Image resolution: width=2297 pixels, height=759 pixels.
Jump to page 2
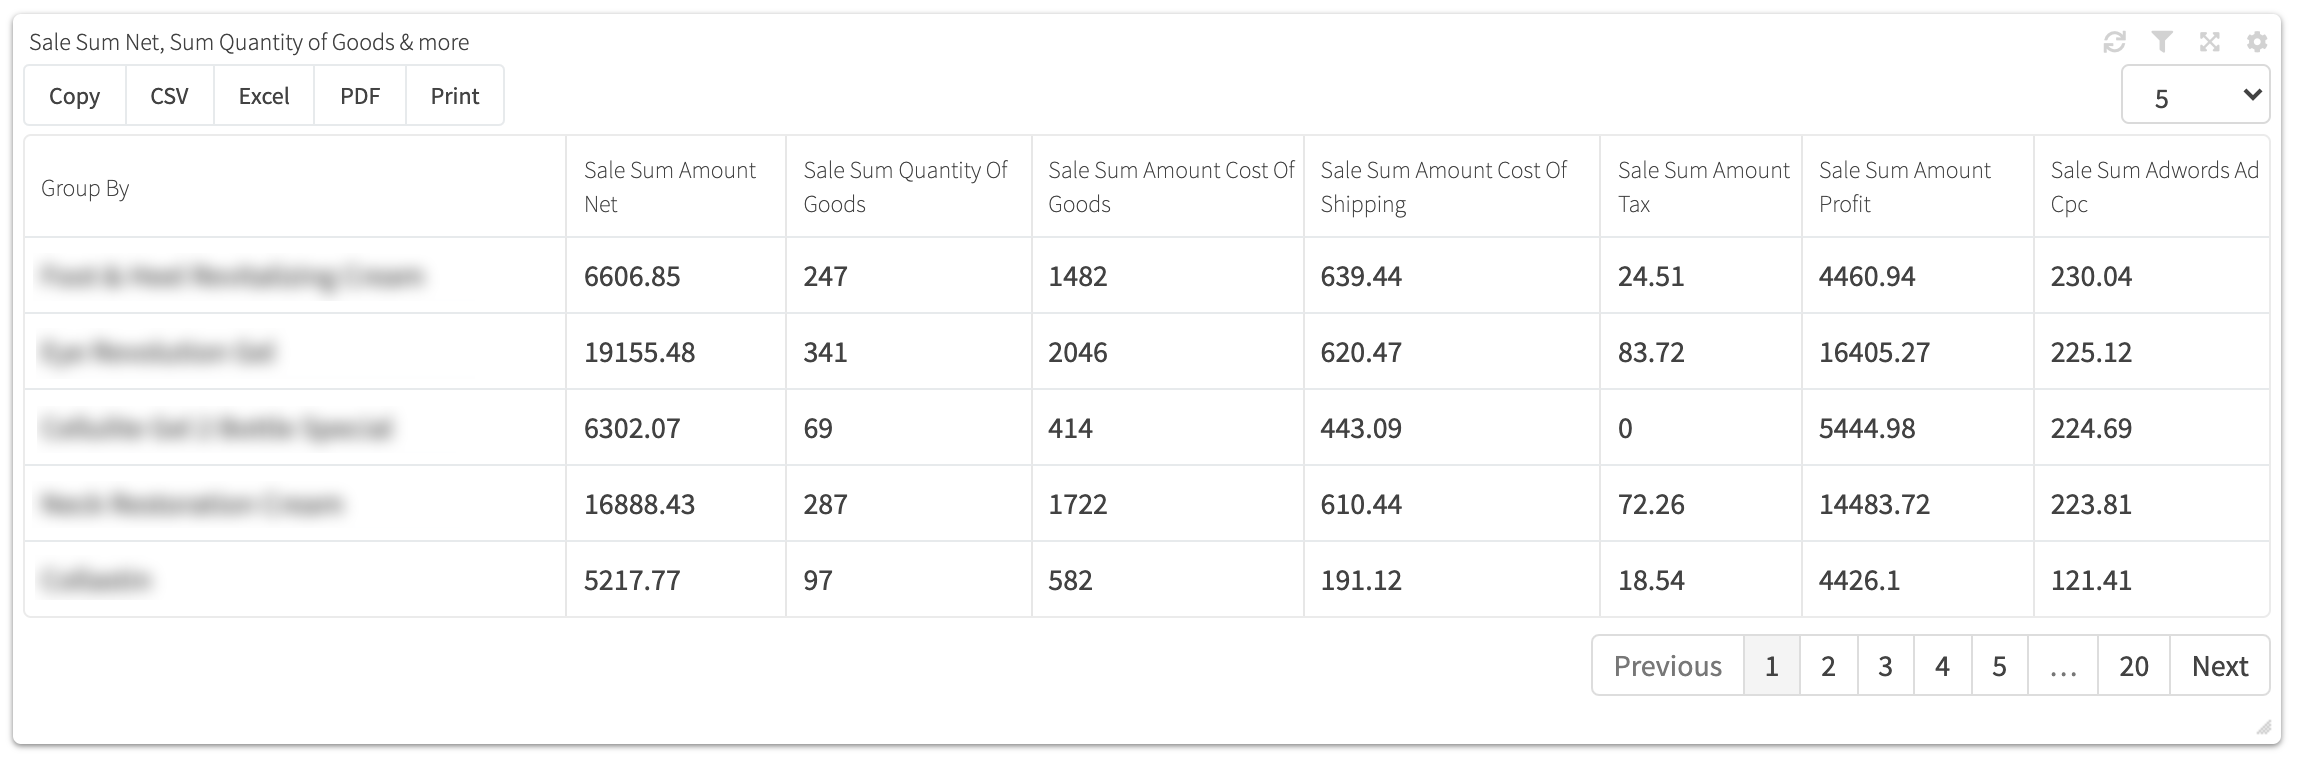tap(1829, 666)
